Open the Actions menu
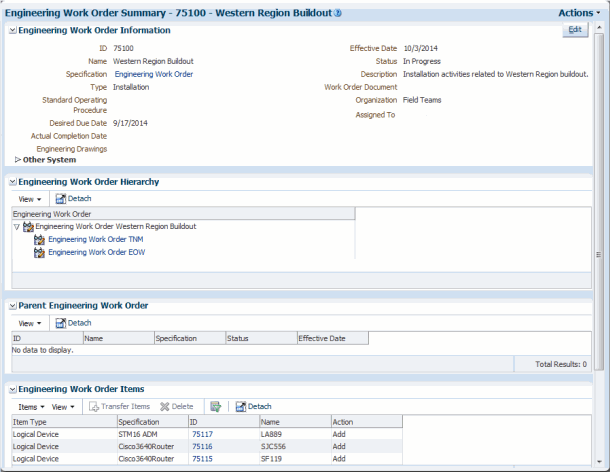The image size is (610, 472). 579,13
